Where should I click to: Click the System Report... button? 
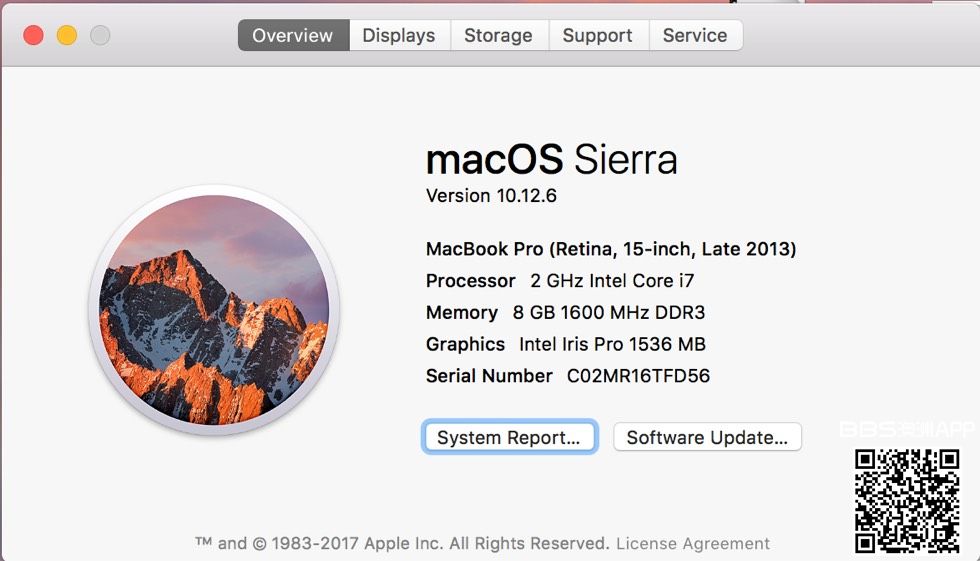pyautogui.click(x=509, y=437)
